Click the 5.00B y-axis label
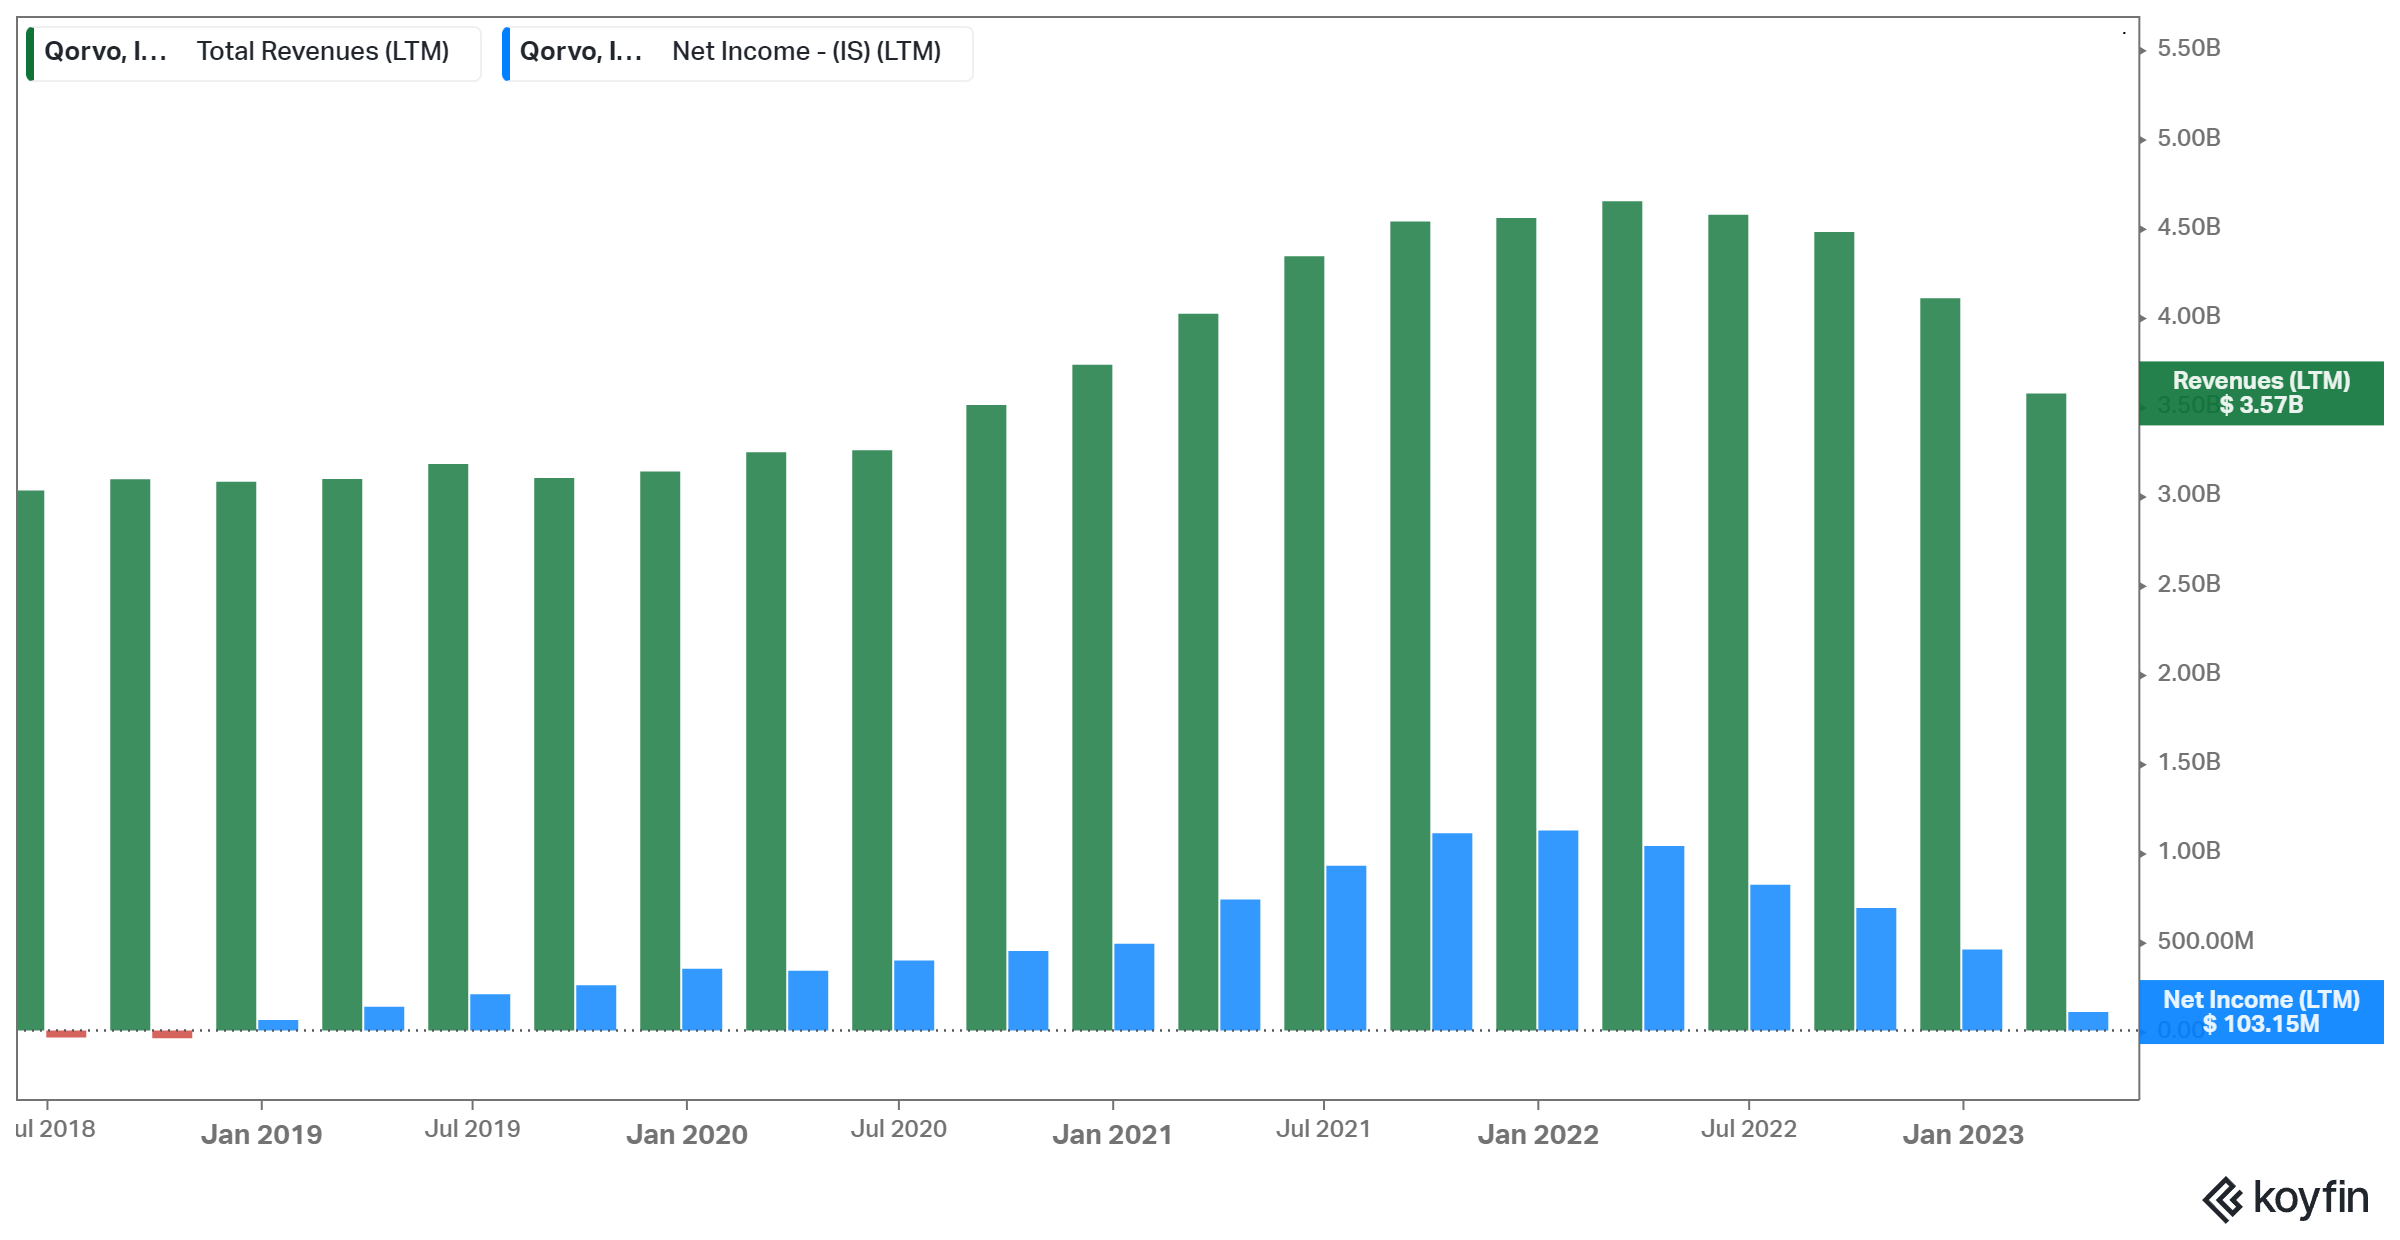 click(2188, 138)
